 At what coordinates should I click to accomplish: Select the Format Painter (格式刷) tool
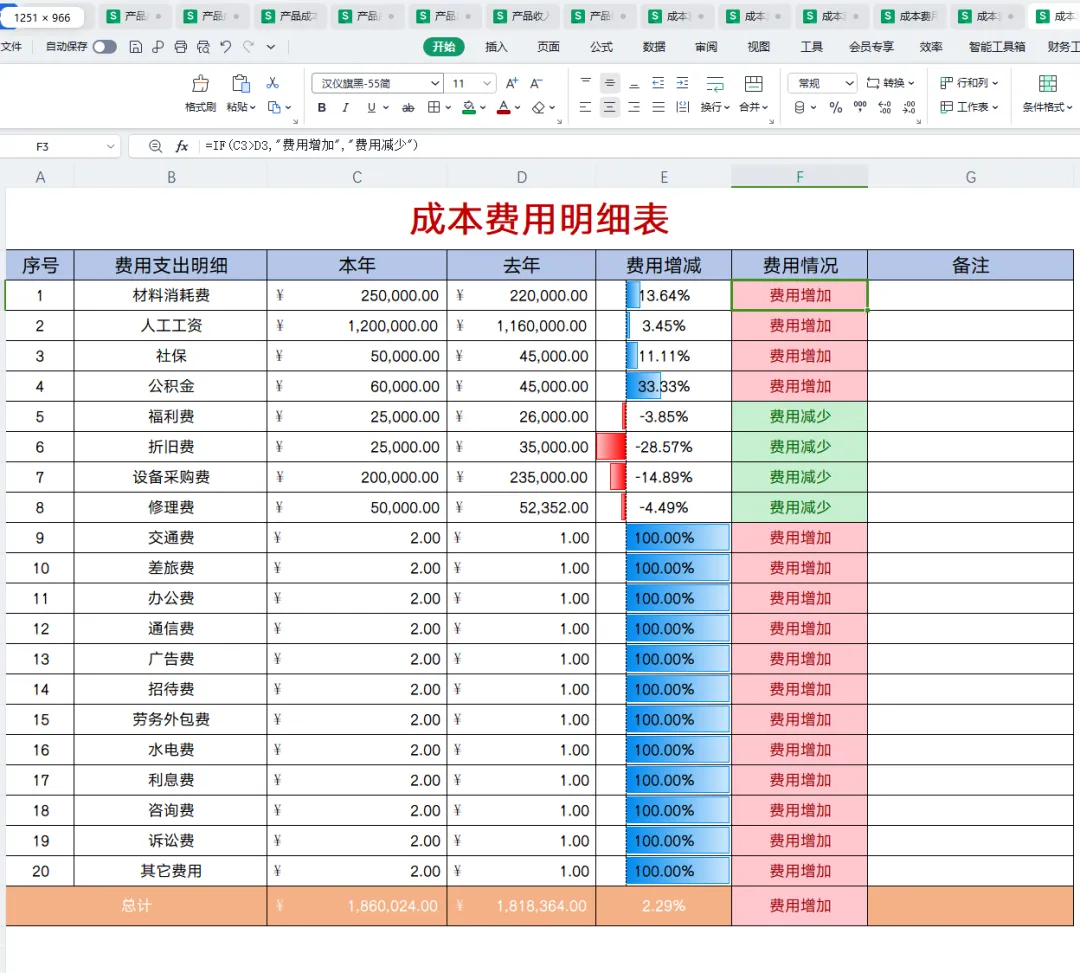tap(200, 93)
